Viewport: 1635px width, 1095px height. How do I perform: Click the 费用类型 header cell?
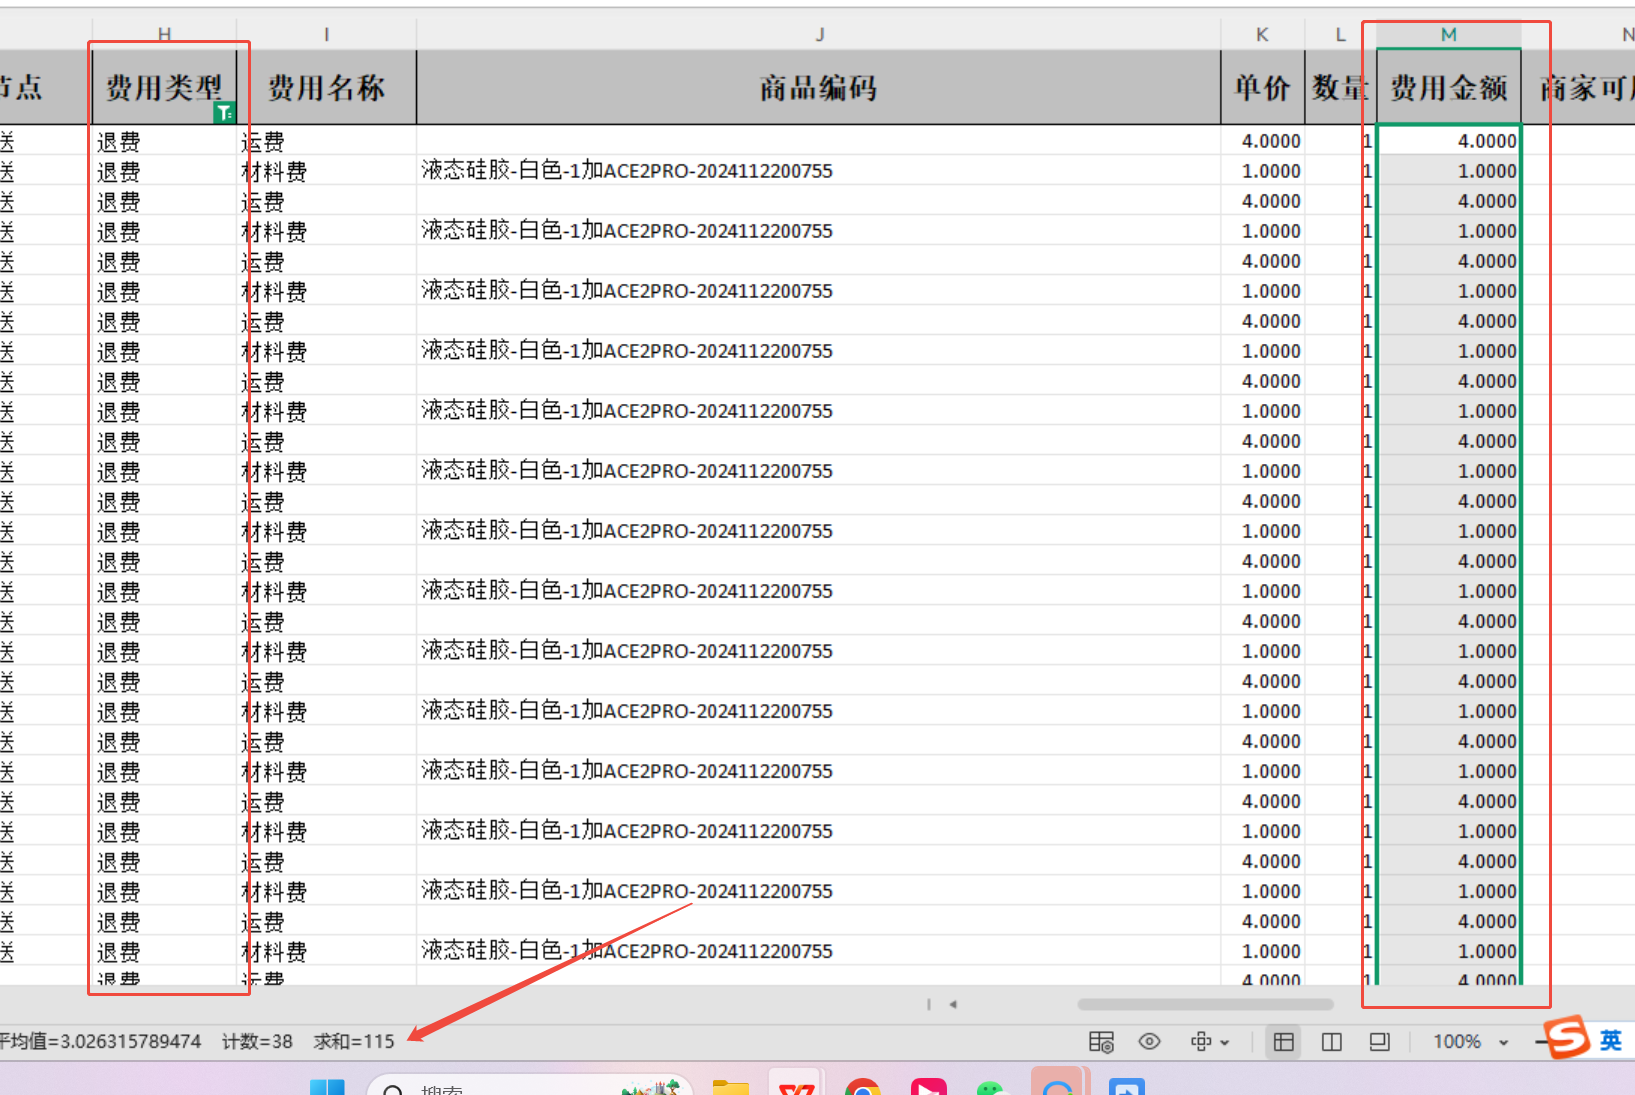pos(165,87)
